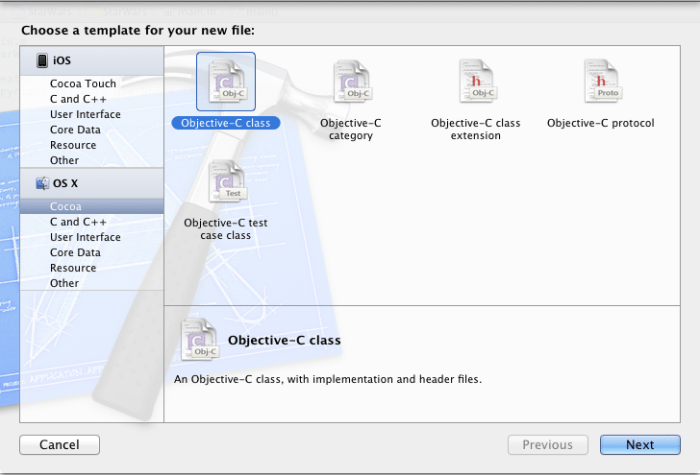Choose User Interface under iOS
Viewport: 700px width, 475px height.
pos(85,115)
